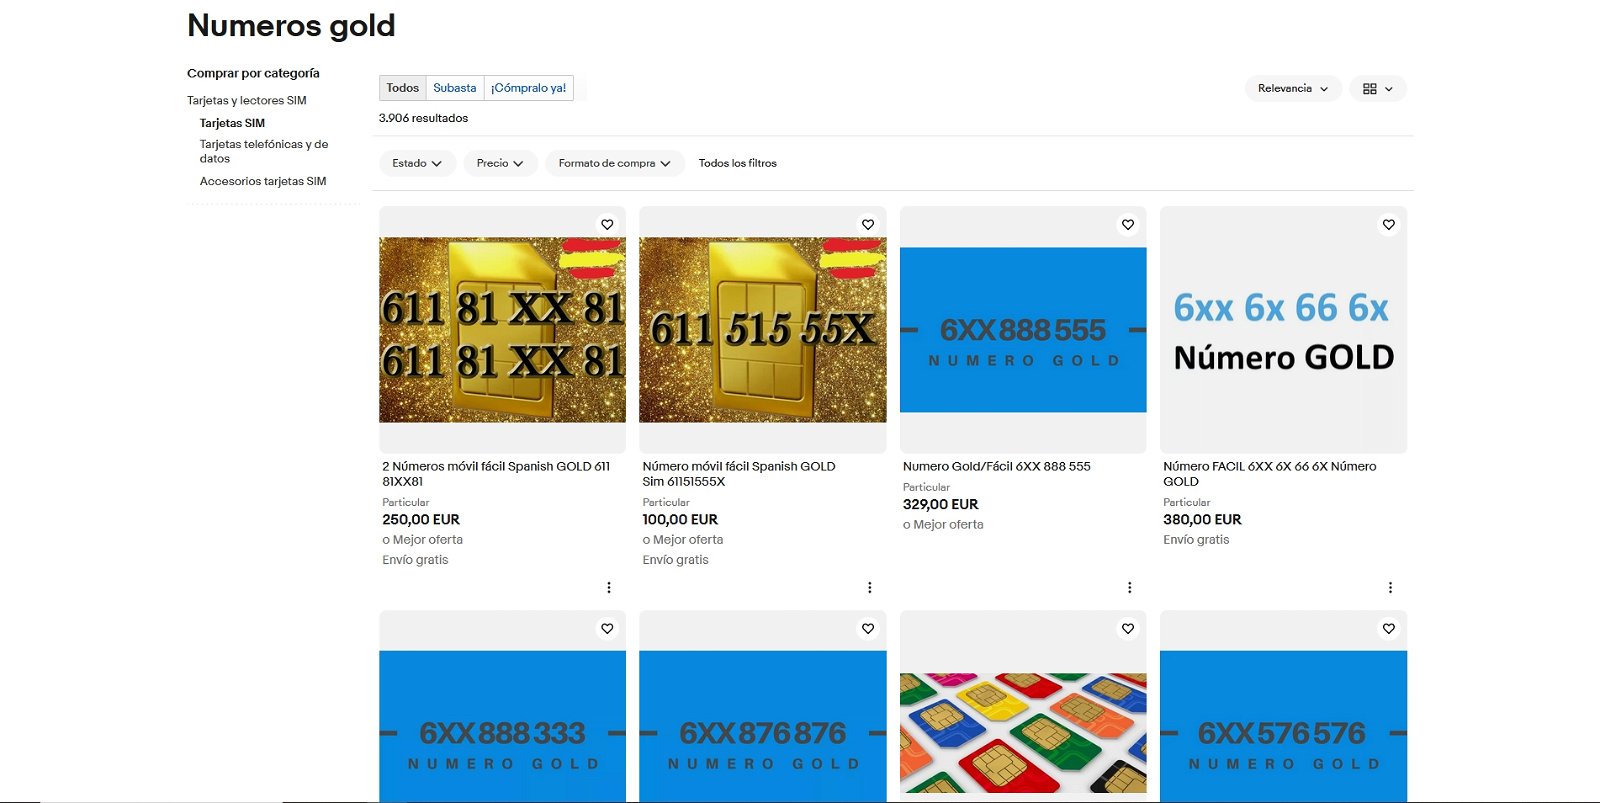Open three-dot menu under 61151555X listing

(x=869, y=588)
